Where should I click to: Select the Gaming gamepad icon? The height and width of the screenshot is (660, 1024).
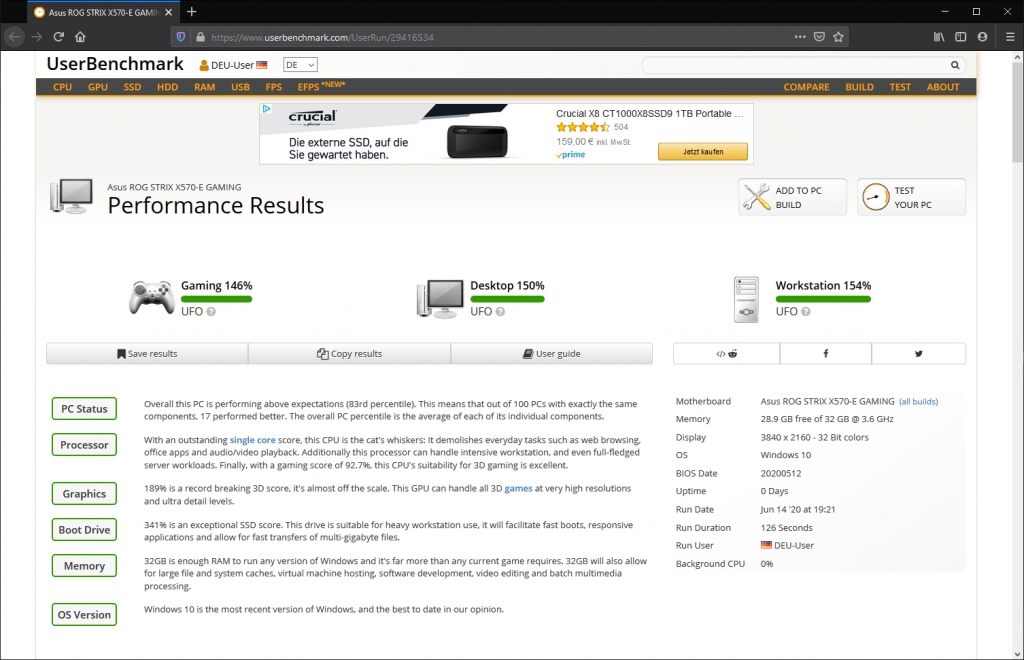[152, 297]
